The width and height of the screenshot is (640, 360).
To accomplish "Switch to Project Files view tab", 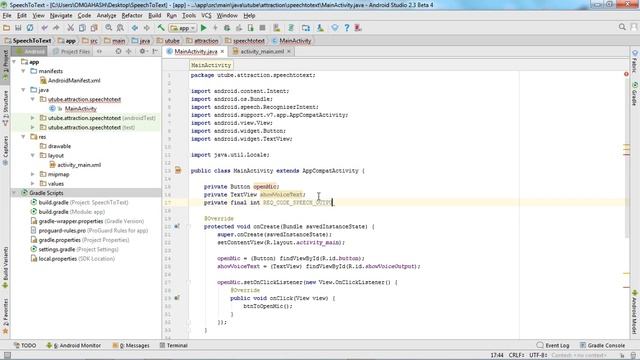I will (72, 51).
